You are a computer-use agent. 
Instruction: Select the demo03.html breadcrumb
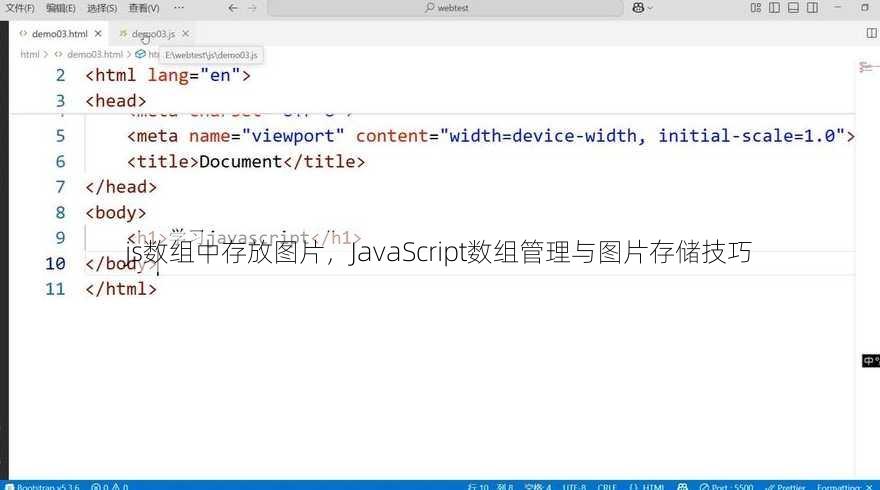[x=94, y=54]
